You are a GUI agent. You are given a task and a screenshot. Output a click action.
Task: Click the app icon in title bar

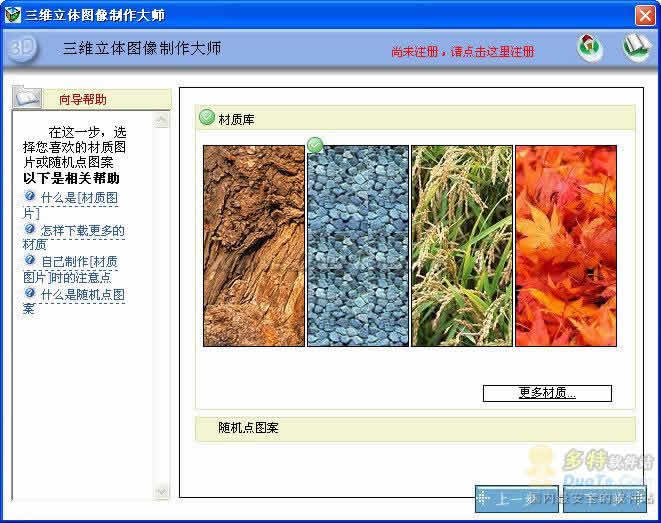[12, 15]
